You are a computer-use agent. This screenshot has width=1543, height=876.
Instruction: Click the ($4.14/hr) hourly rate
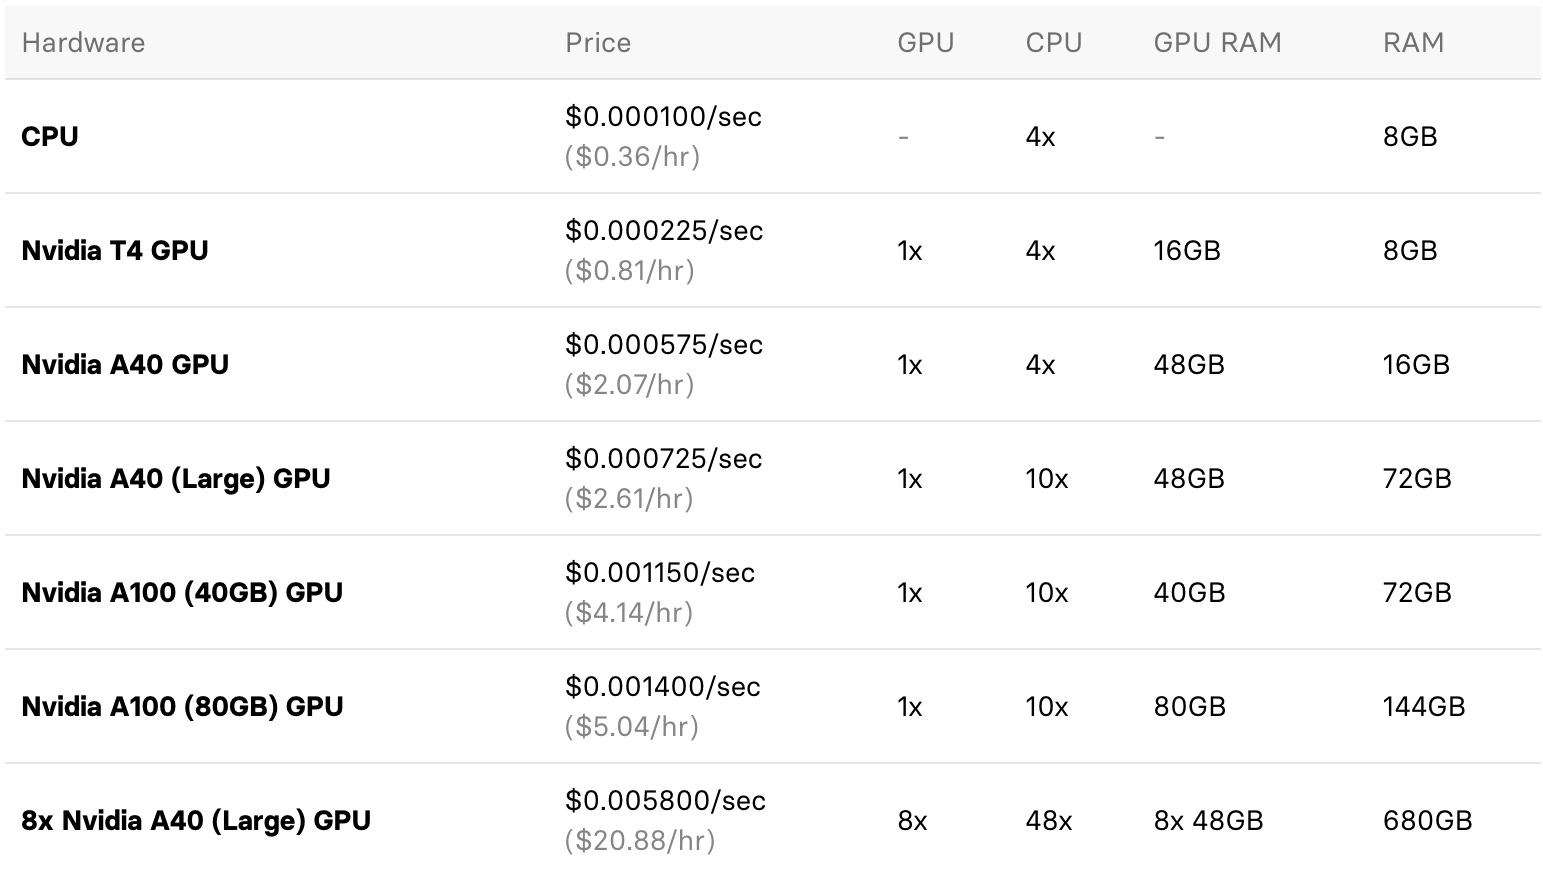629,613
